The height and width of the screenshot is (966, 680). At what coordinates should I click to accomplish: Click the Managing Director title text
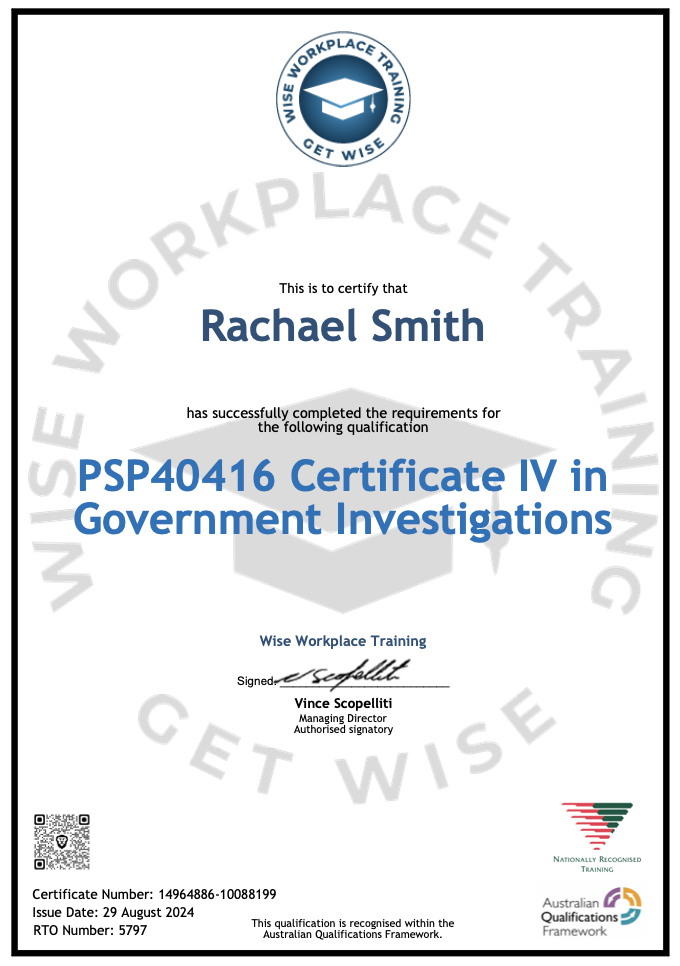click(x=343, y=718)
